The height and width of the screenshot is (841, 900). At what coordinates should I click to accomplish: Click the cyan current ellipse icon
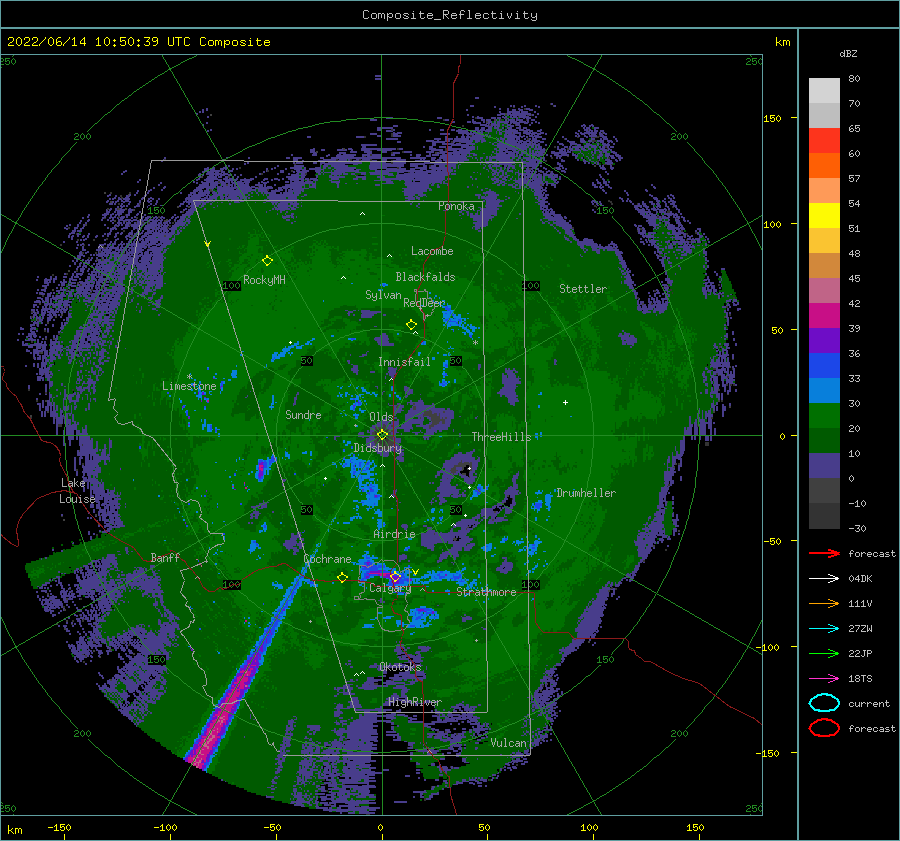824,703
